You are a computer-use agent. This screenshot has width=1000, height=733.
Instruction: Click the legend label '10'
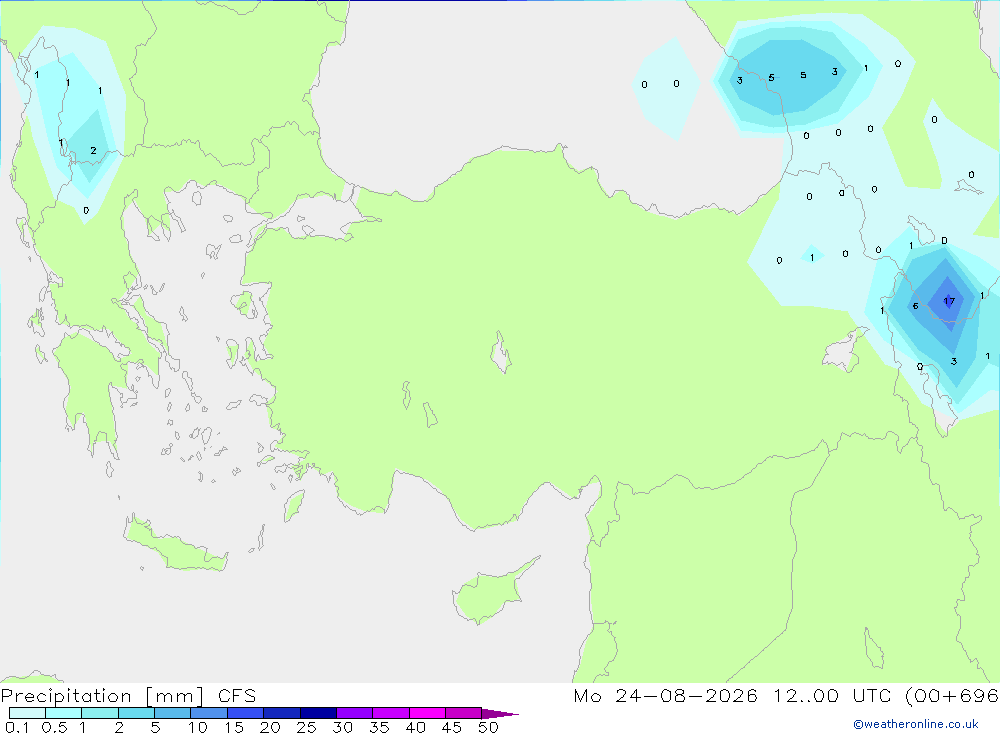pos(198,727)
